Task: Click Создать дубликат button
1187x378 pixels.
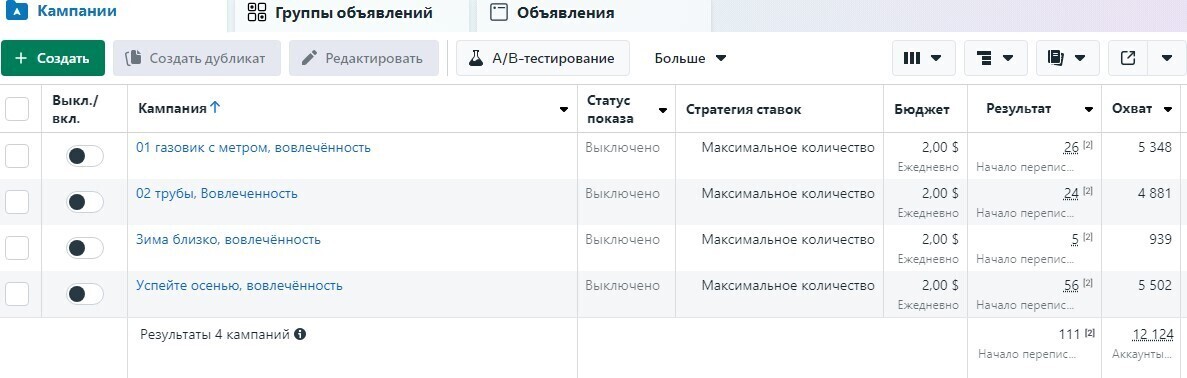Action: 197,58
